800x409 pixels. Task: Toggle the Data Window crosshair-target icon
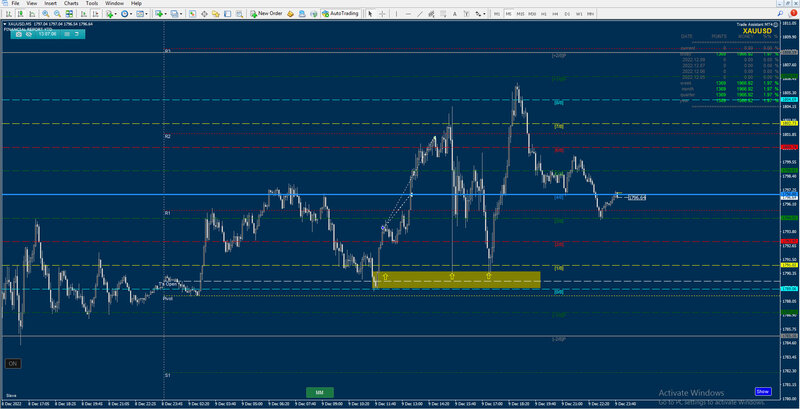coord(204,14)
